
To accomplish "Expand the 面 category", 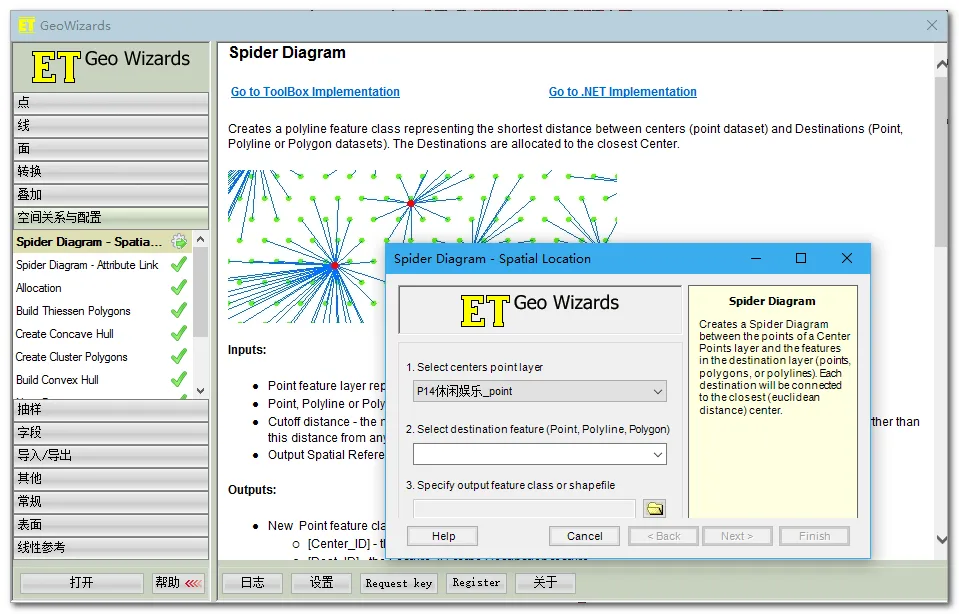I will pyautogui.click(x=111, y=149).
